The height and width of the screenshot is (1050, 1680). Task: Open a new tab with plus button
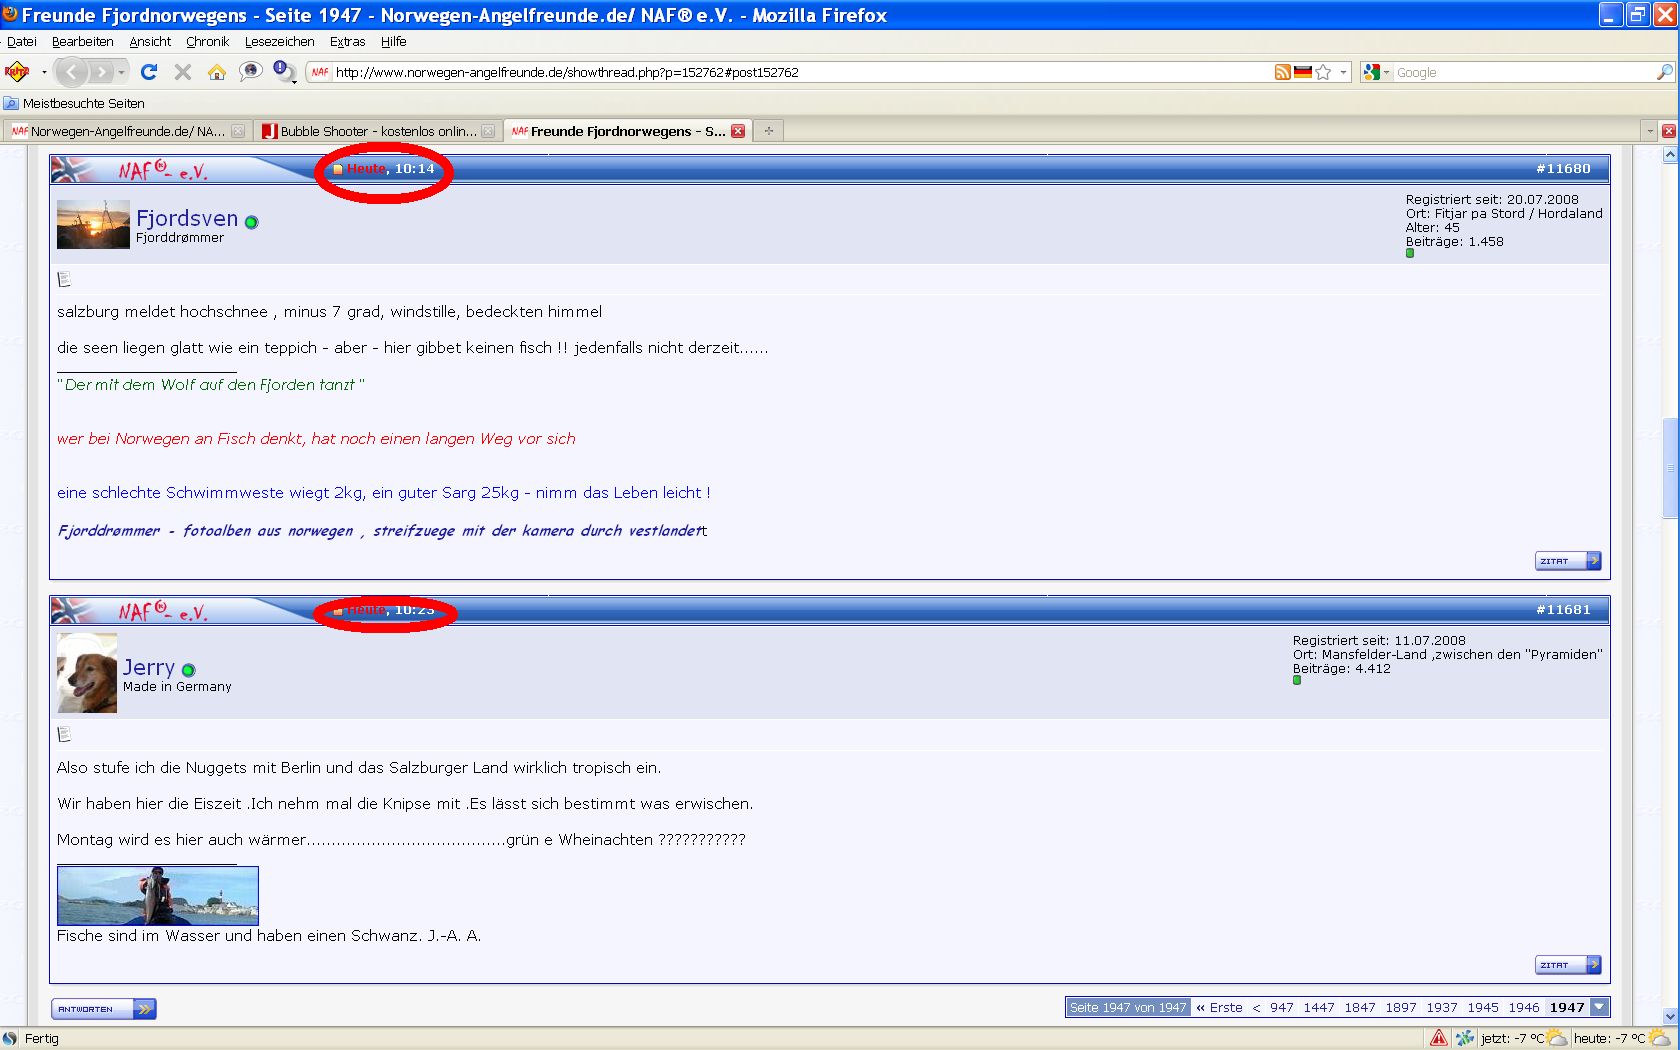[x=768, y=131]
